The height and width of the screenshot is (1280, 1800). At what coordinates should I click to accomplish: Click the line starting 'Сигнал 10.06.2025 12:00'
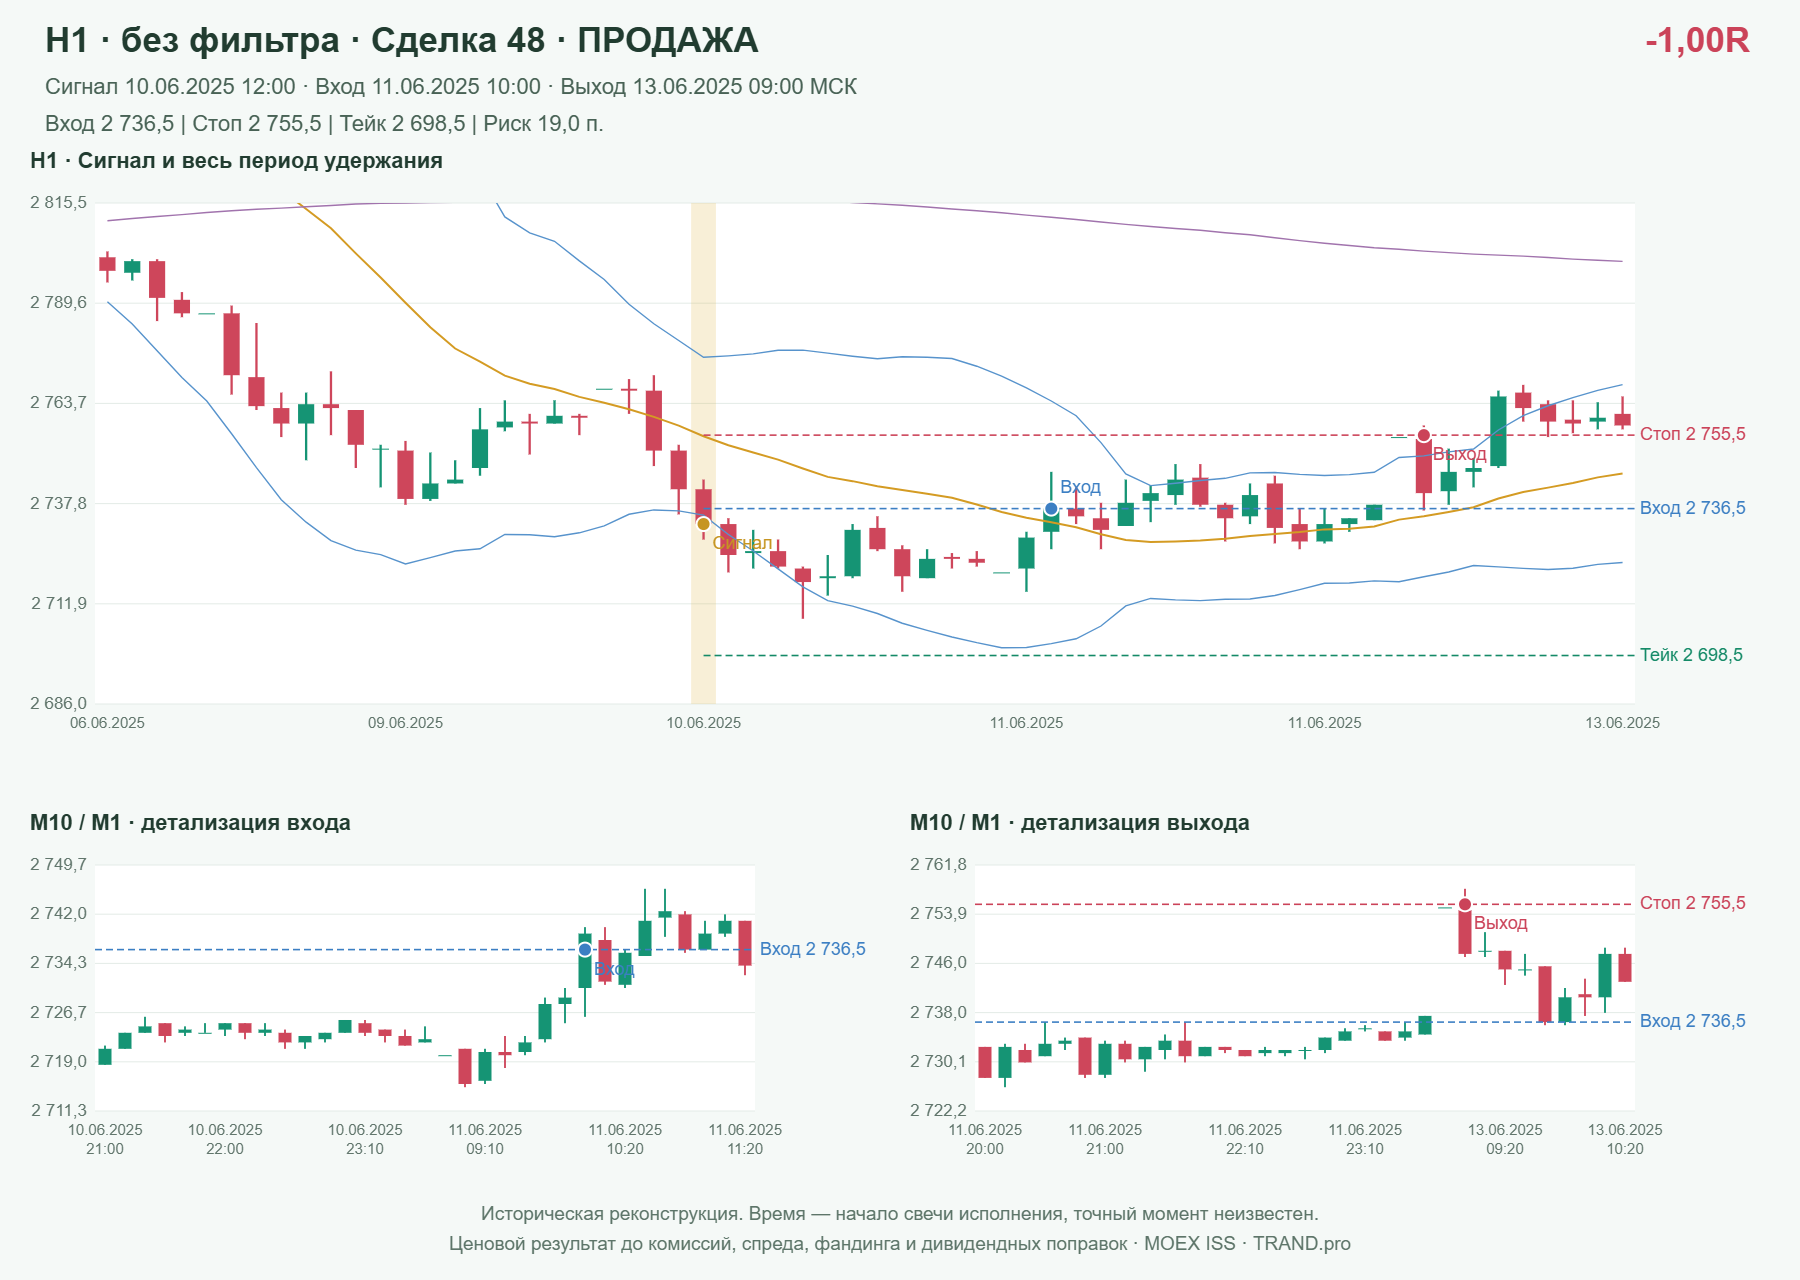451,87
